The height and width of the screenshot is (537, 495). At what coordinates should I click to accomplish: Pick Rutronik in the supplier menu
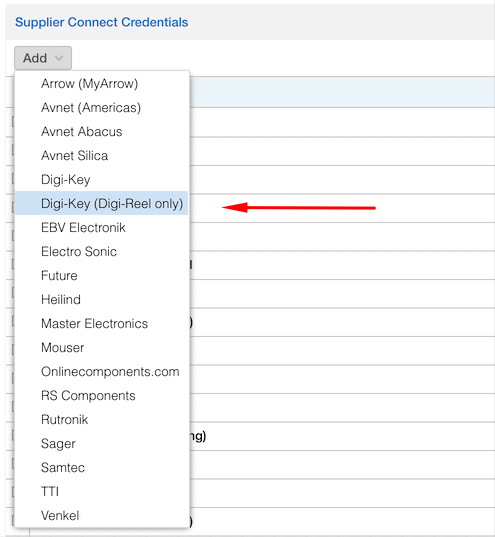click(101, 420)
